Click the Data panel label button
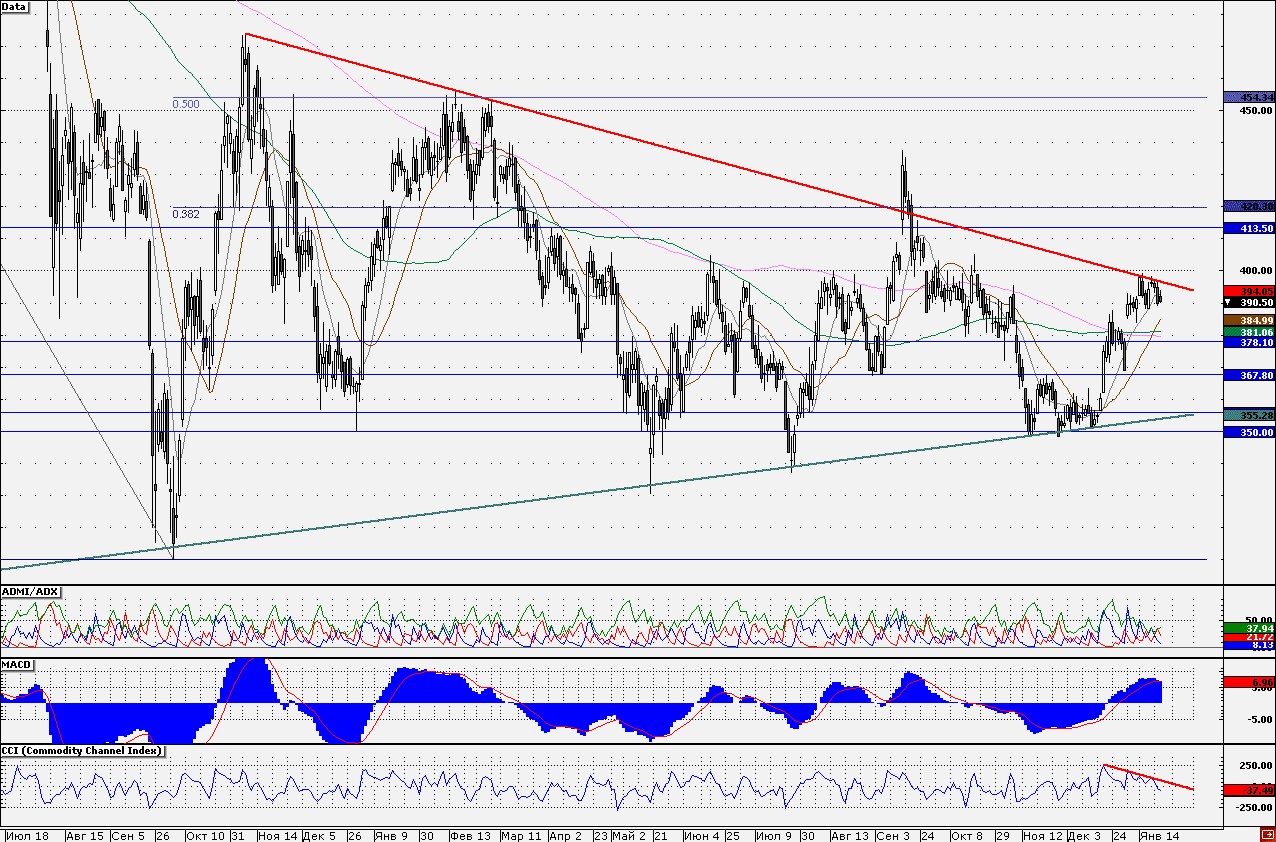Screen dimensions: 1276x842 pos(14,6)
